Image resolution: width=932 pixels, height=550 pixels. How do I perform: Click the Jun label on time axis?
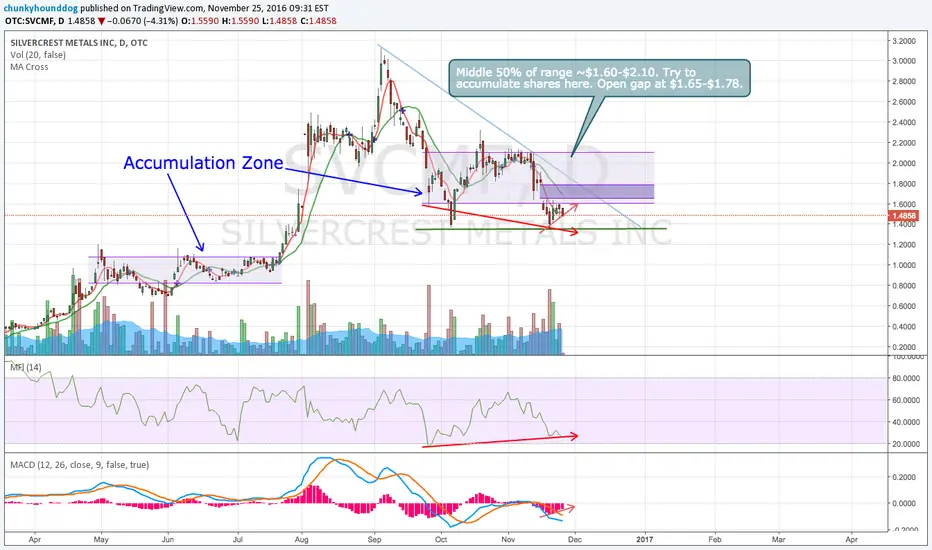pyautogui.click(x=168, y=540)
